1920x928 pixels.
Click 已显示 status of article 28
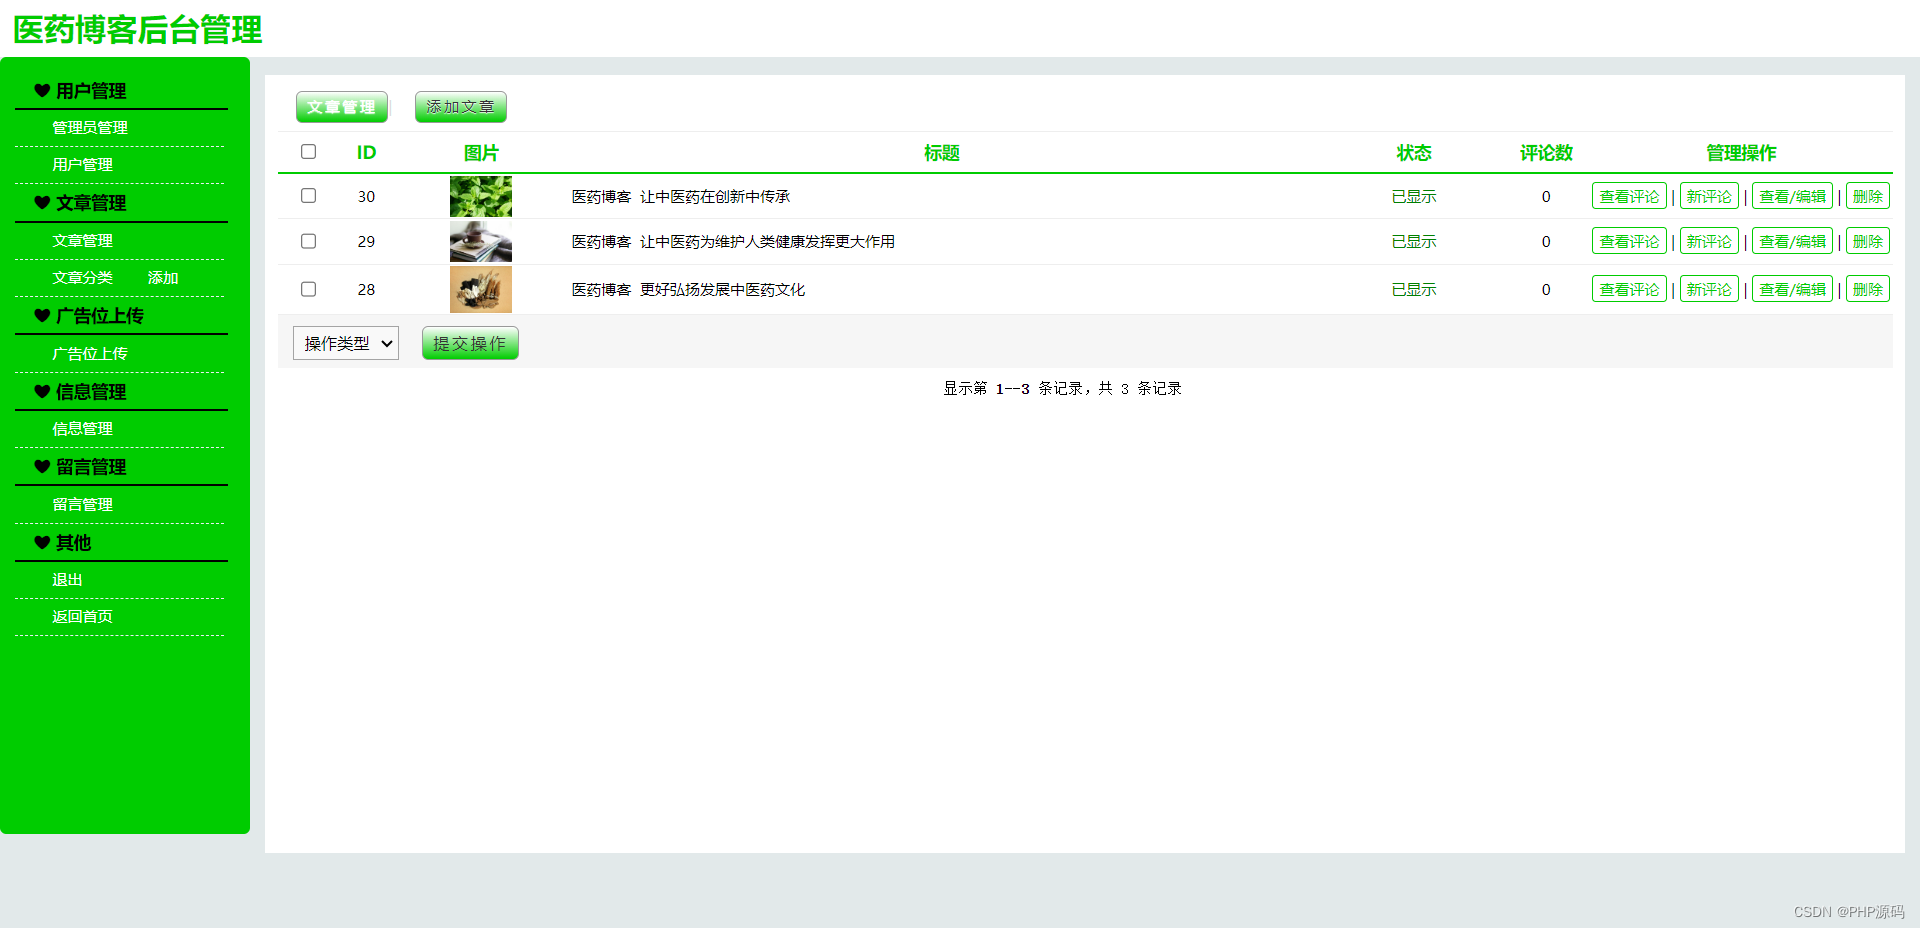coord(1414,290)
